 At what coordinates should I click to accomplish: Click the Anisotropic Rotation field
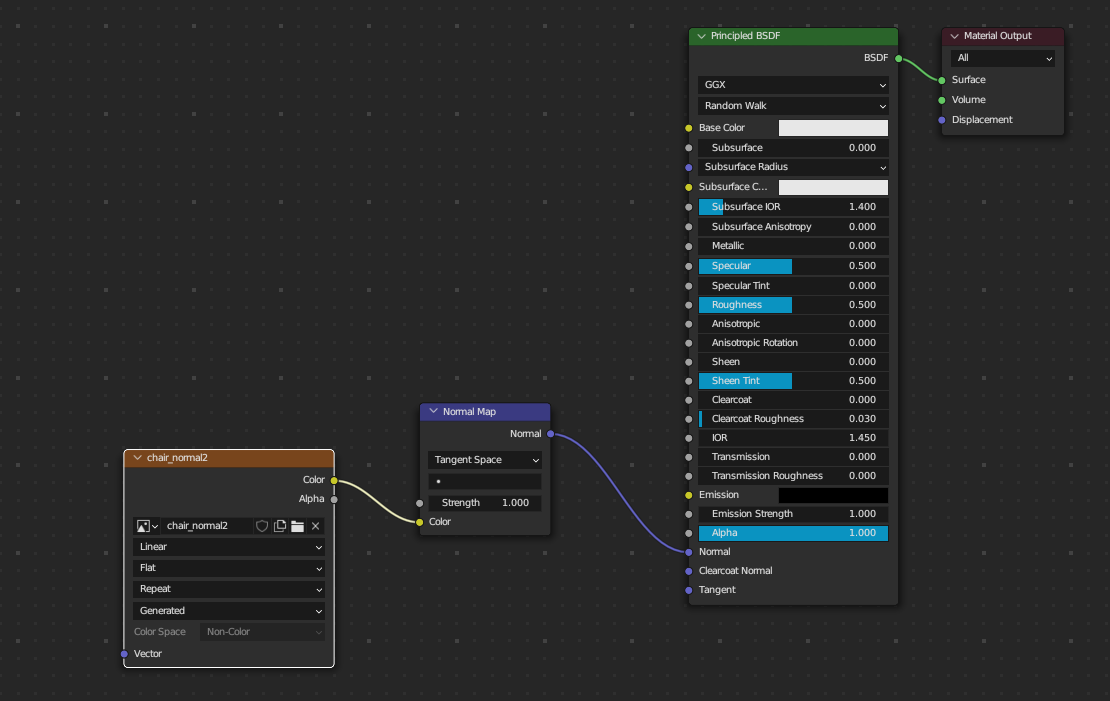793,343
